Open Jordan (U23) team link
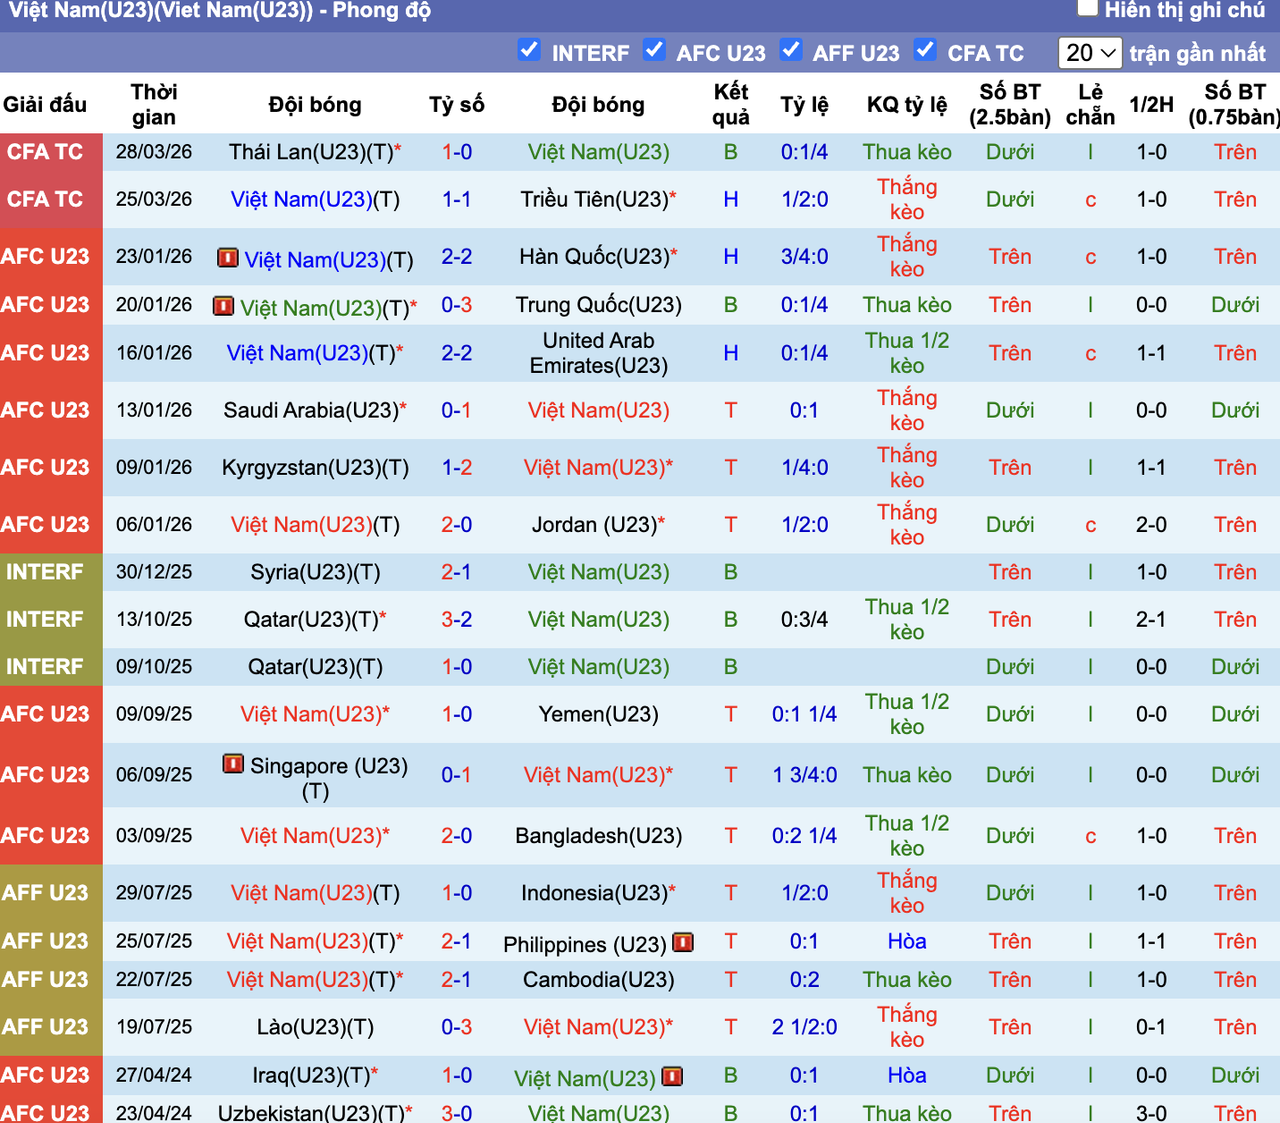The image size is (1280, 1123). [x=594, y=524]
